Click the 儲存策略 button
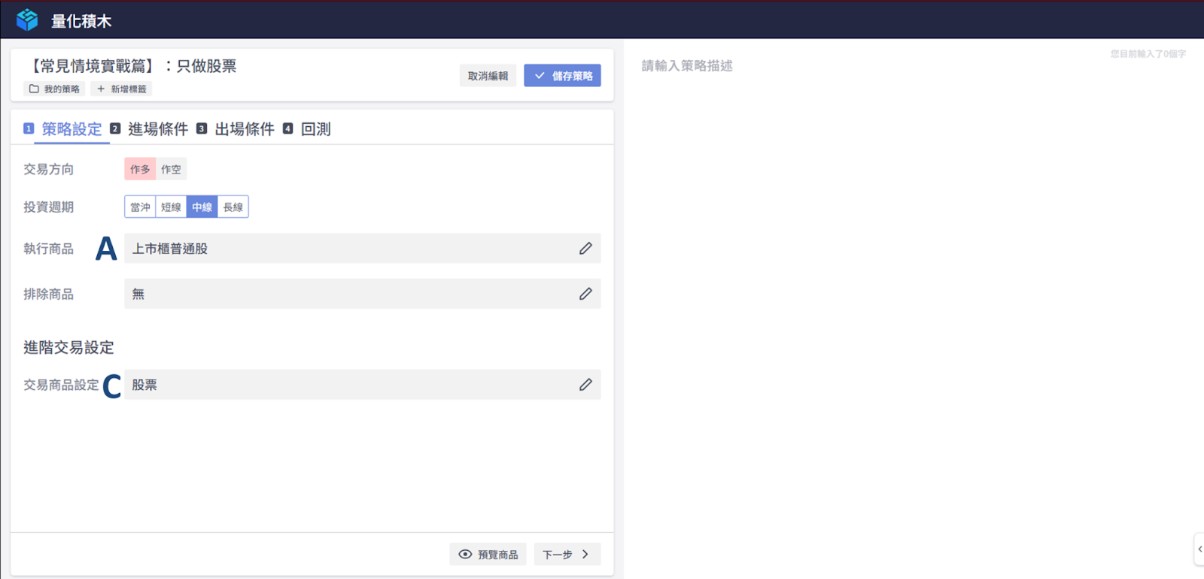The width and height of the screenshot is (1204, 579). point(562,76)
